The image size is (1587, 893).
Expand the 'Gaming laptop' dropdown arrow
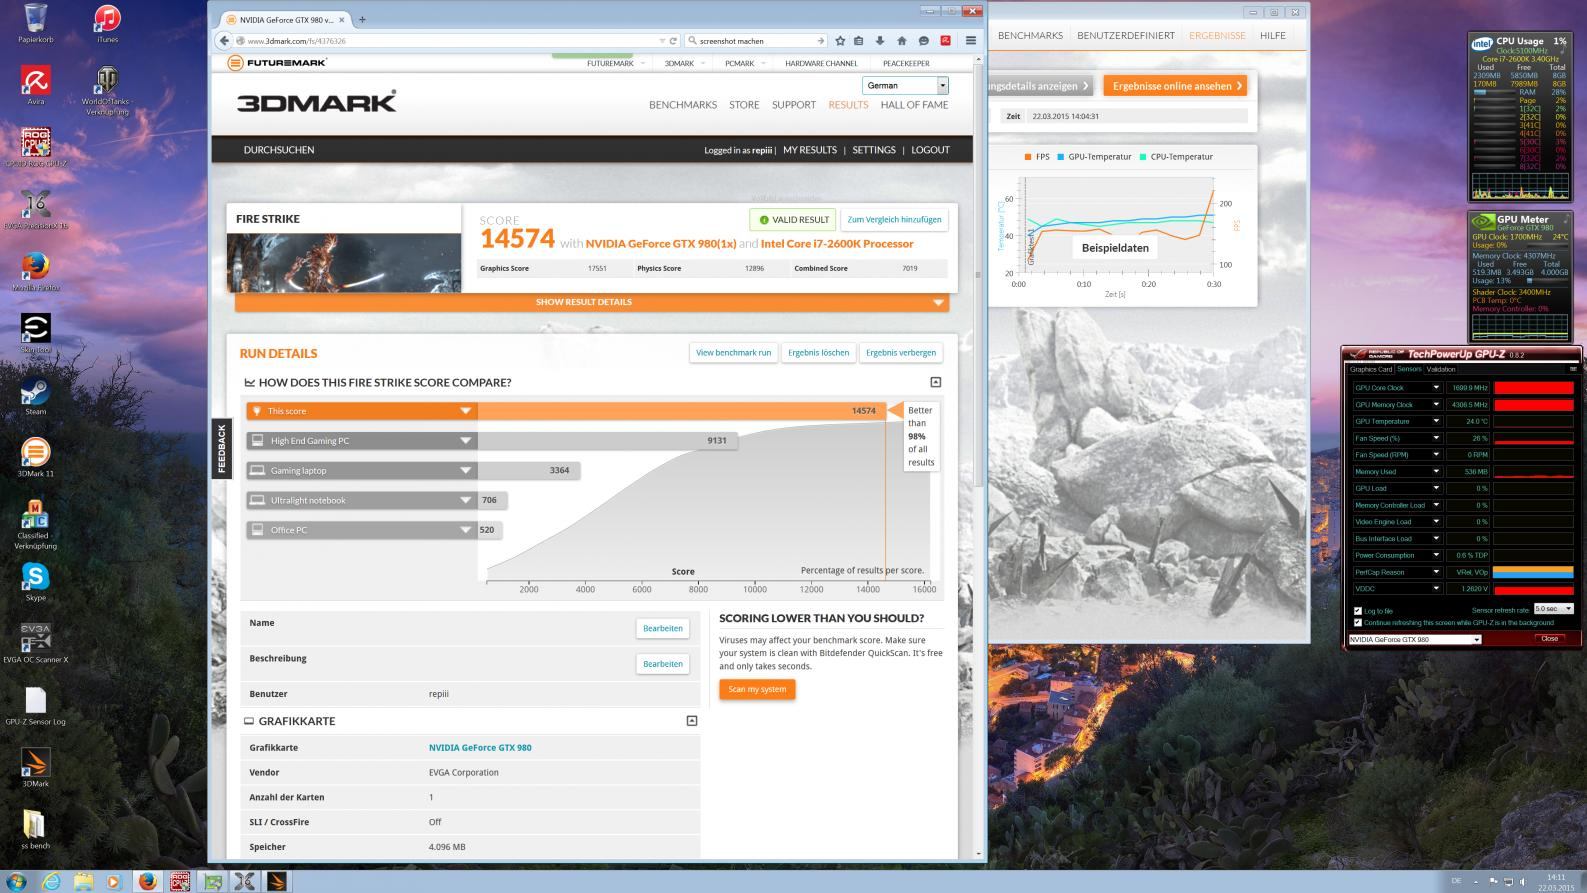(x=465, y=471)
